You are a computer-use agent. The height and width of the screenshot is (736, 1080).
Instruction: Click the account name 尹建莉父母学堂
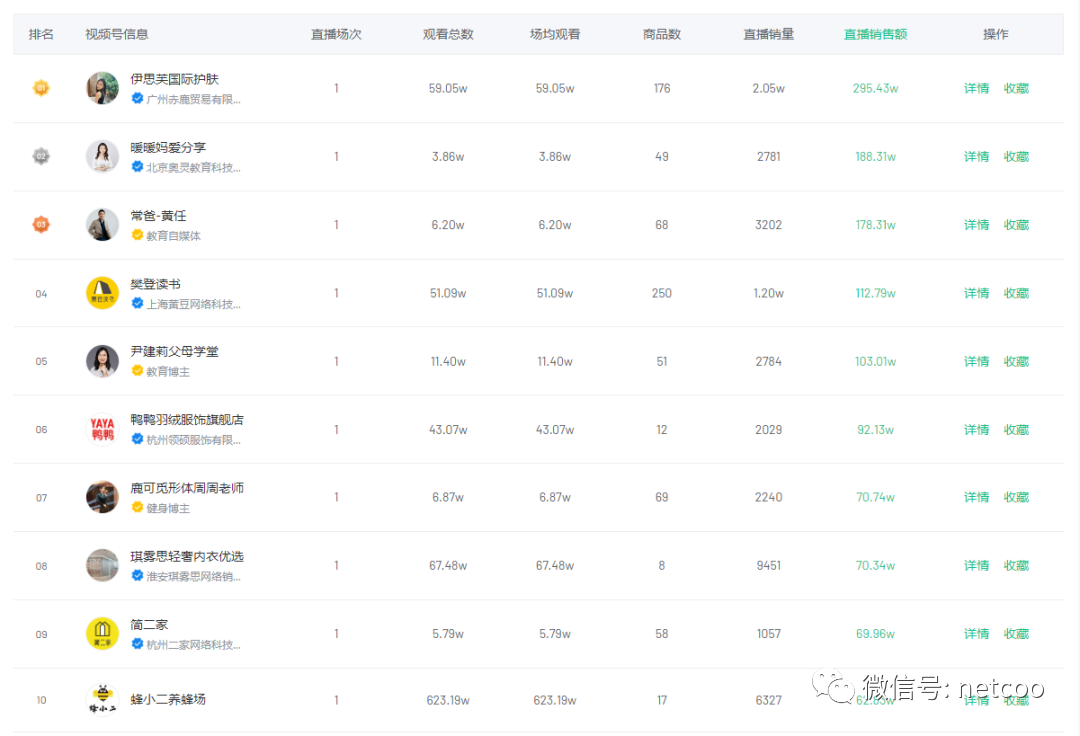click(x=174, y=351)
